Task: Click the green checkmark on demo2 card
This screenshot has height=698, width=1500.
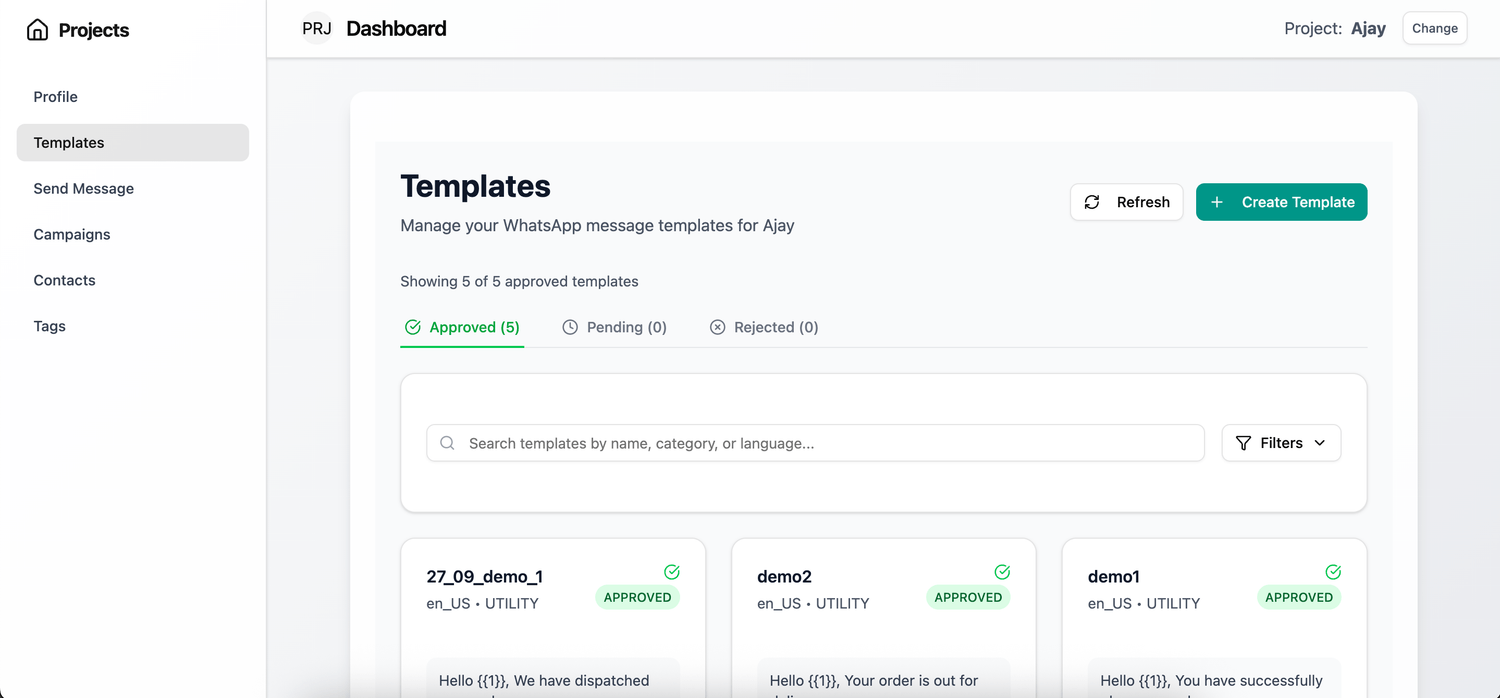Action: (x=1002, y=572)
